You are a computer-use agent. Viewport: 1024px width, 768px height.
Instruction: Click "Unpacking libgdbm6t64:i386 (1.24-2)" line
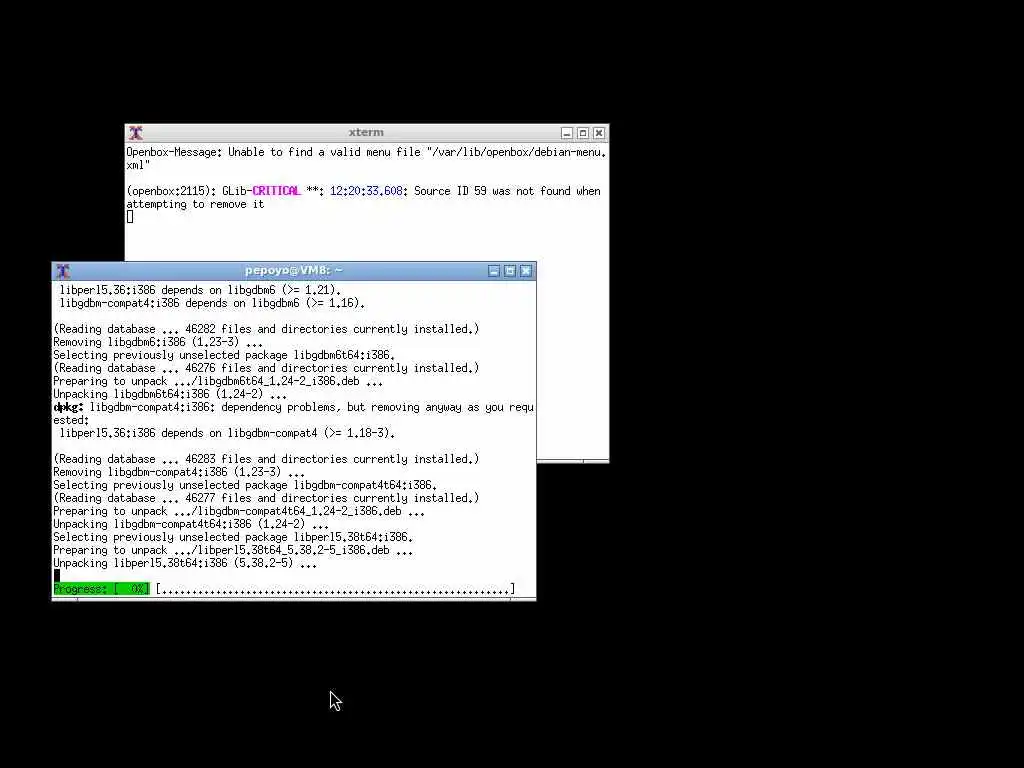170,394
